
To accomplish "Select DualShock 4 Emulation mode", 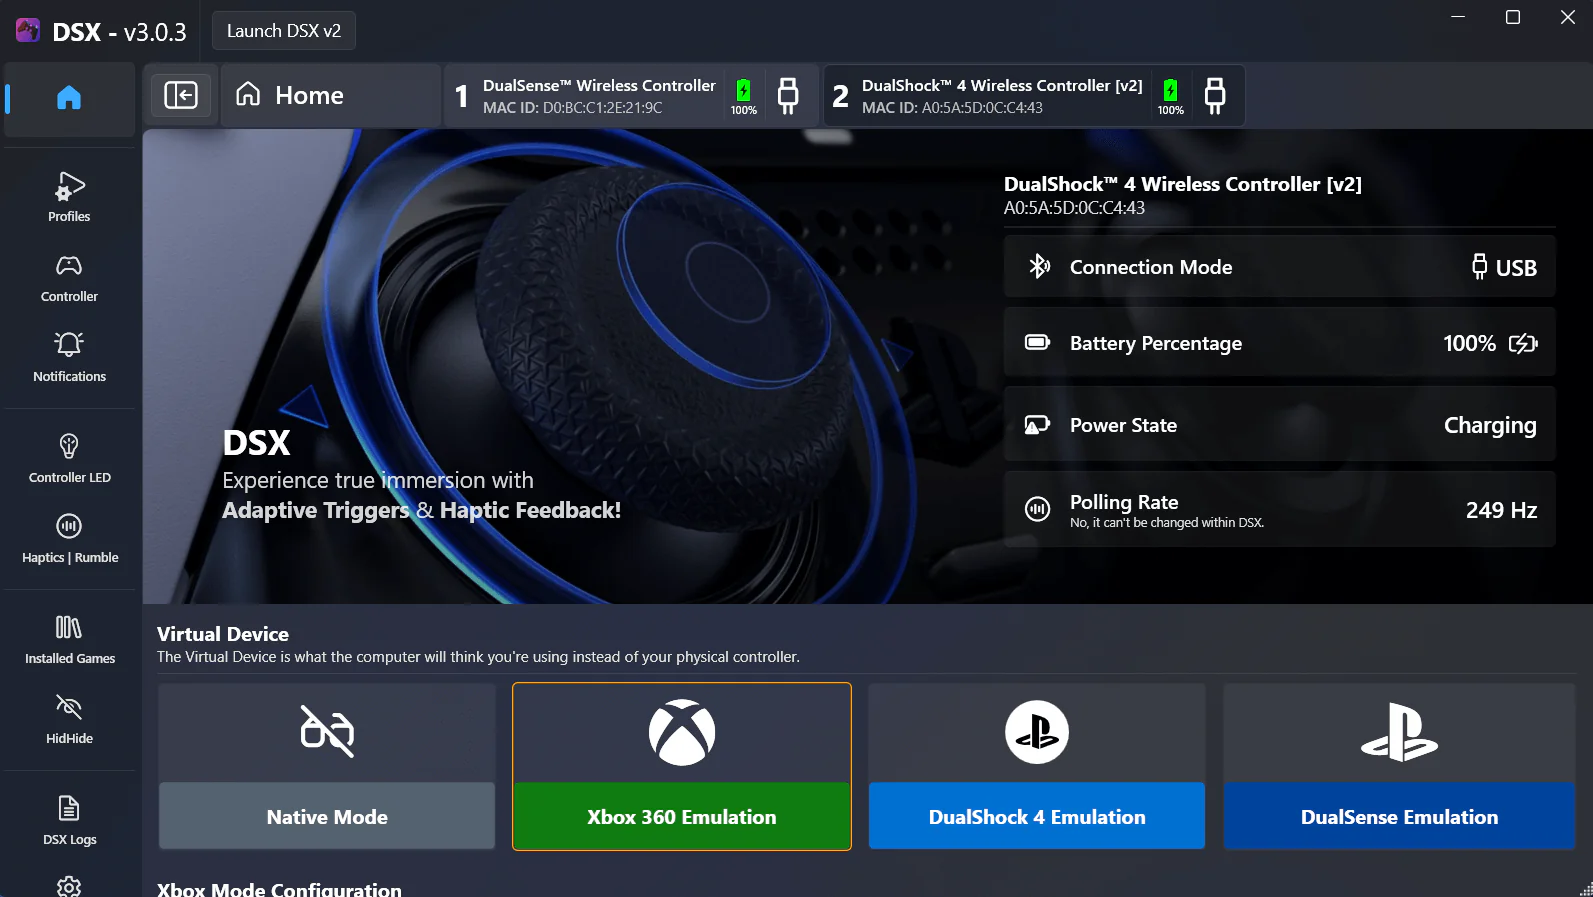I will 1037,767.
